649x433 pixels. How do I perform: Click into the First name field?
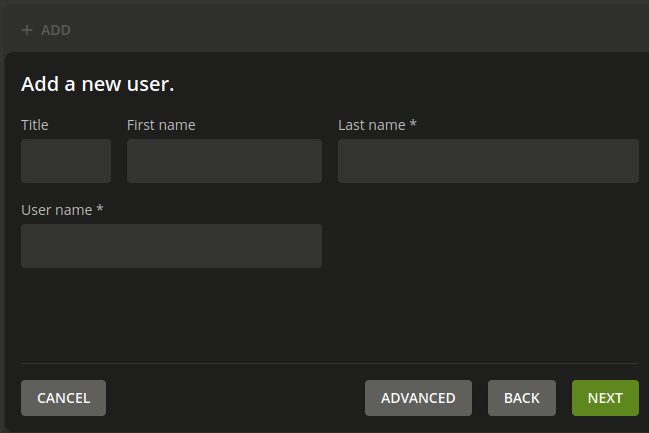pos(224,161)
